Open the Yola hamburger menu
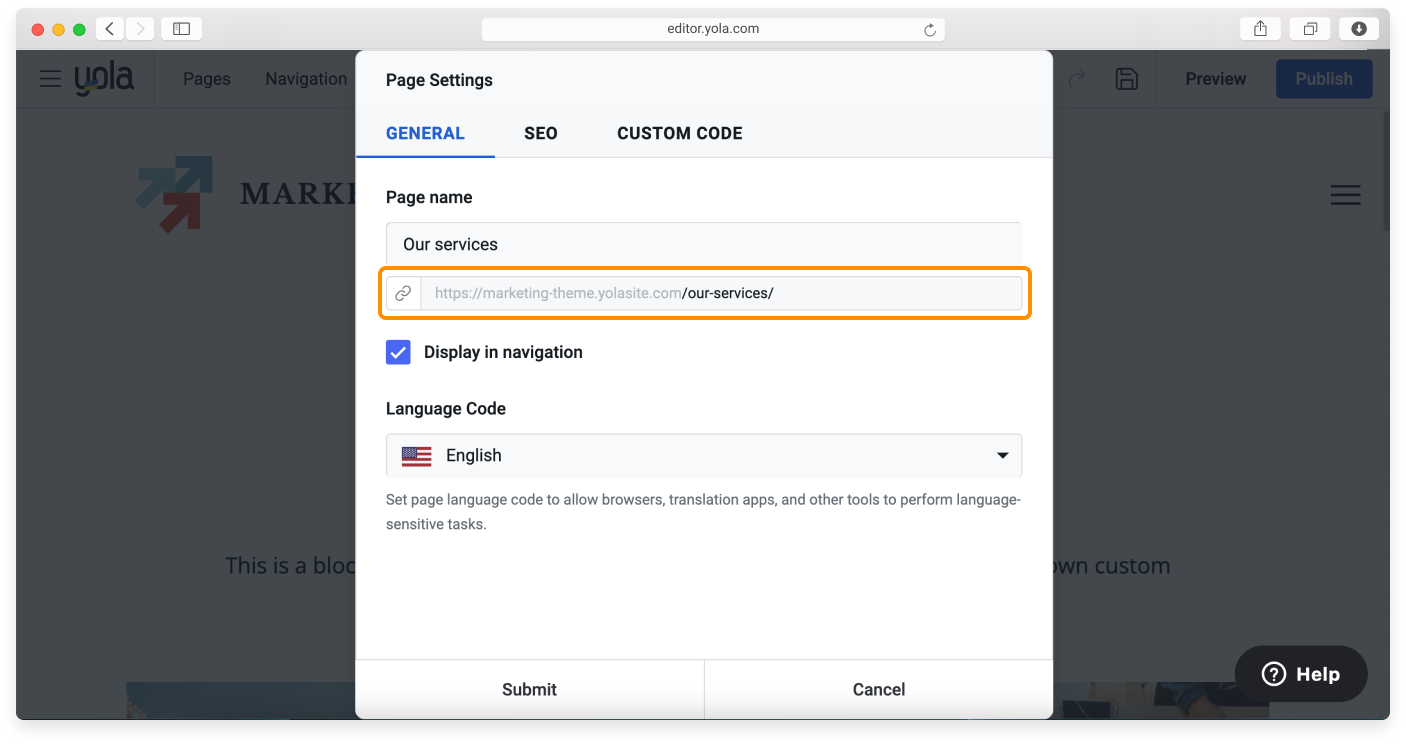Viewport: 1406px width, 744px height. pyautogui.click(x=50, y=78)
